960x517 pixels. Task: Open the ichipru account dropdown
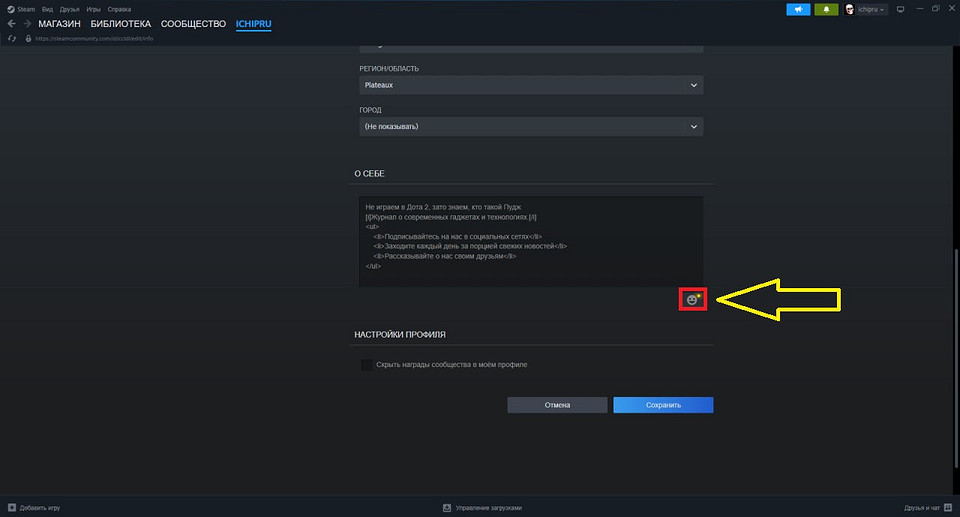pos(872,9)
